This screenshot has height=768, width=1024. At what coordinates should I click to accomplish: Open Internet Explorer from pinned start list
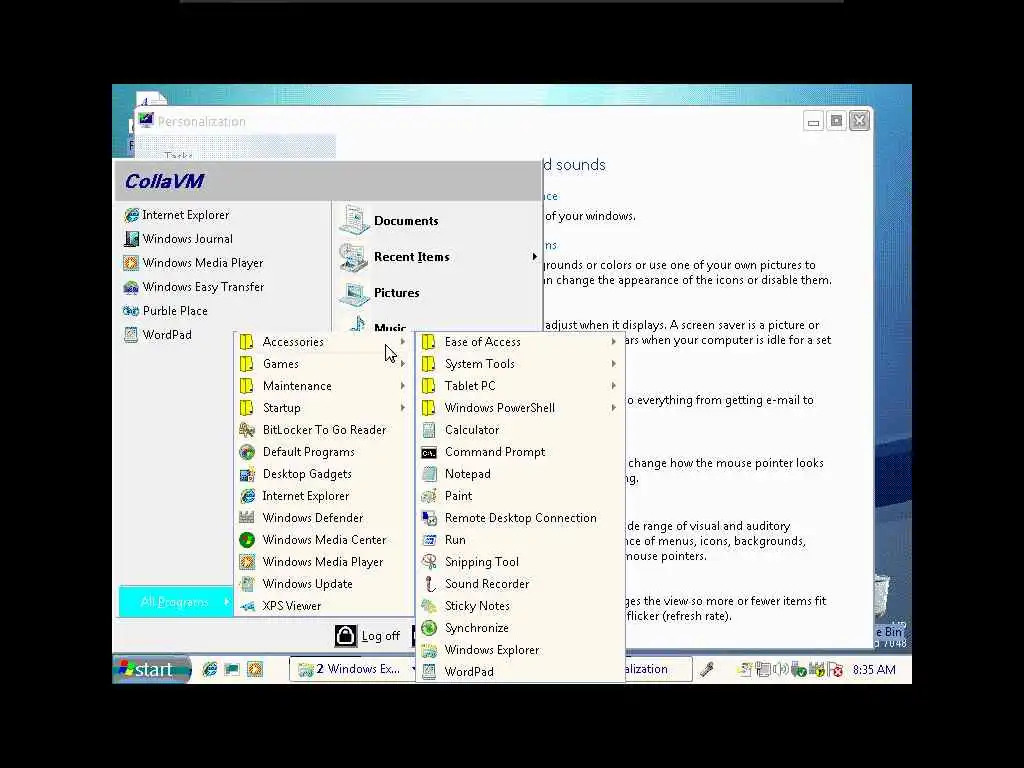pos(176,215)
